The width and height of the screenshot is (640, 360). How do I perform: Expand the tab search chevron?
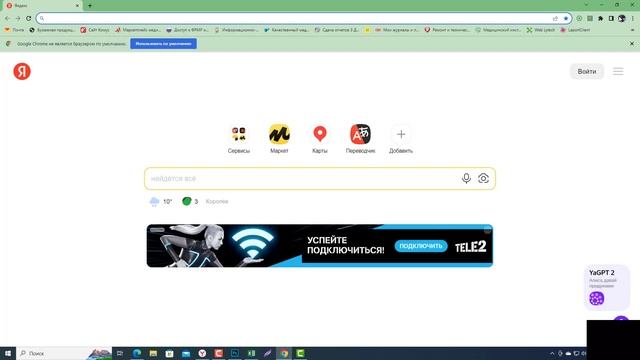pyautogui.click(x=586, y=5)
